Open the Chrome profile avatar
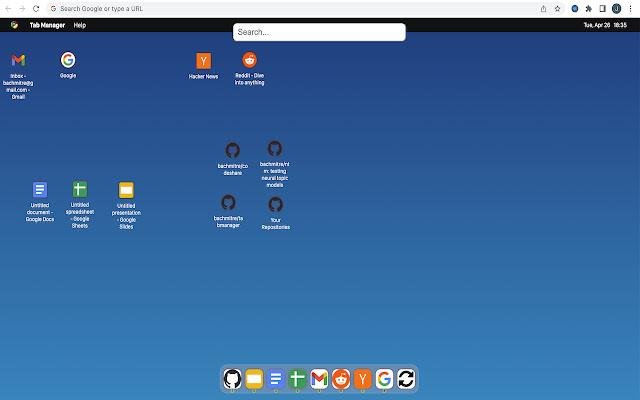Viewport: 640px width, 400px height. (x=616, y=9)
